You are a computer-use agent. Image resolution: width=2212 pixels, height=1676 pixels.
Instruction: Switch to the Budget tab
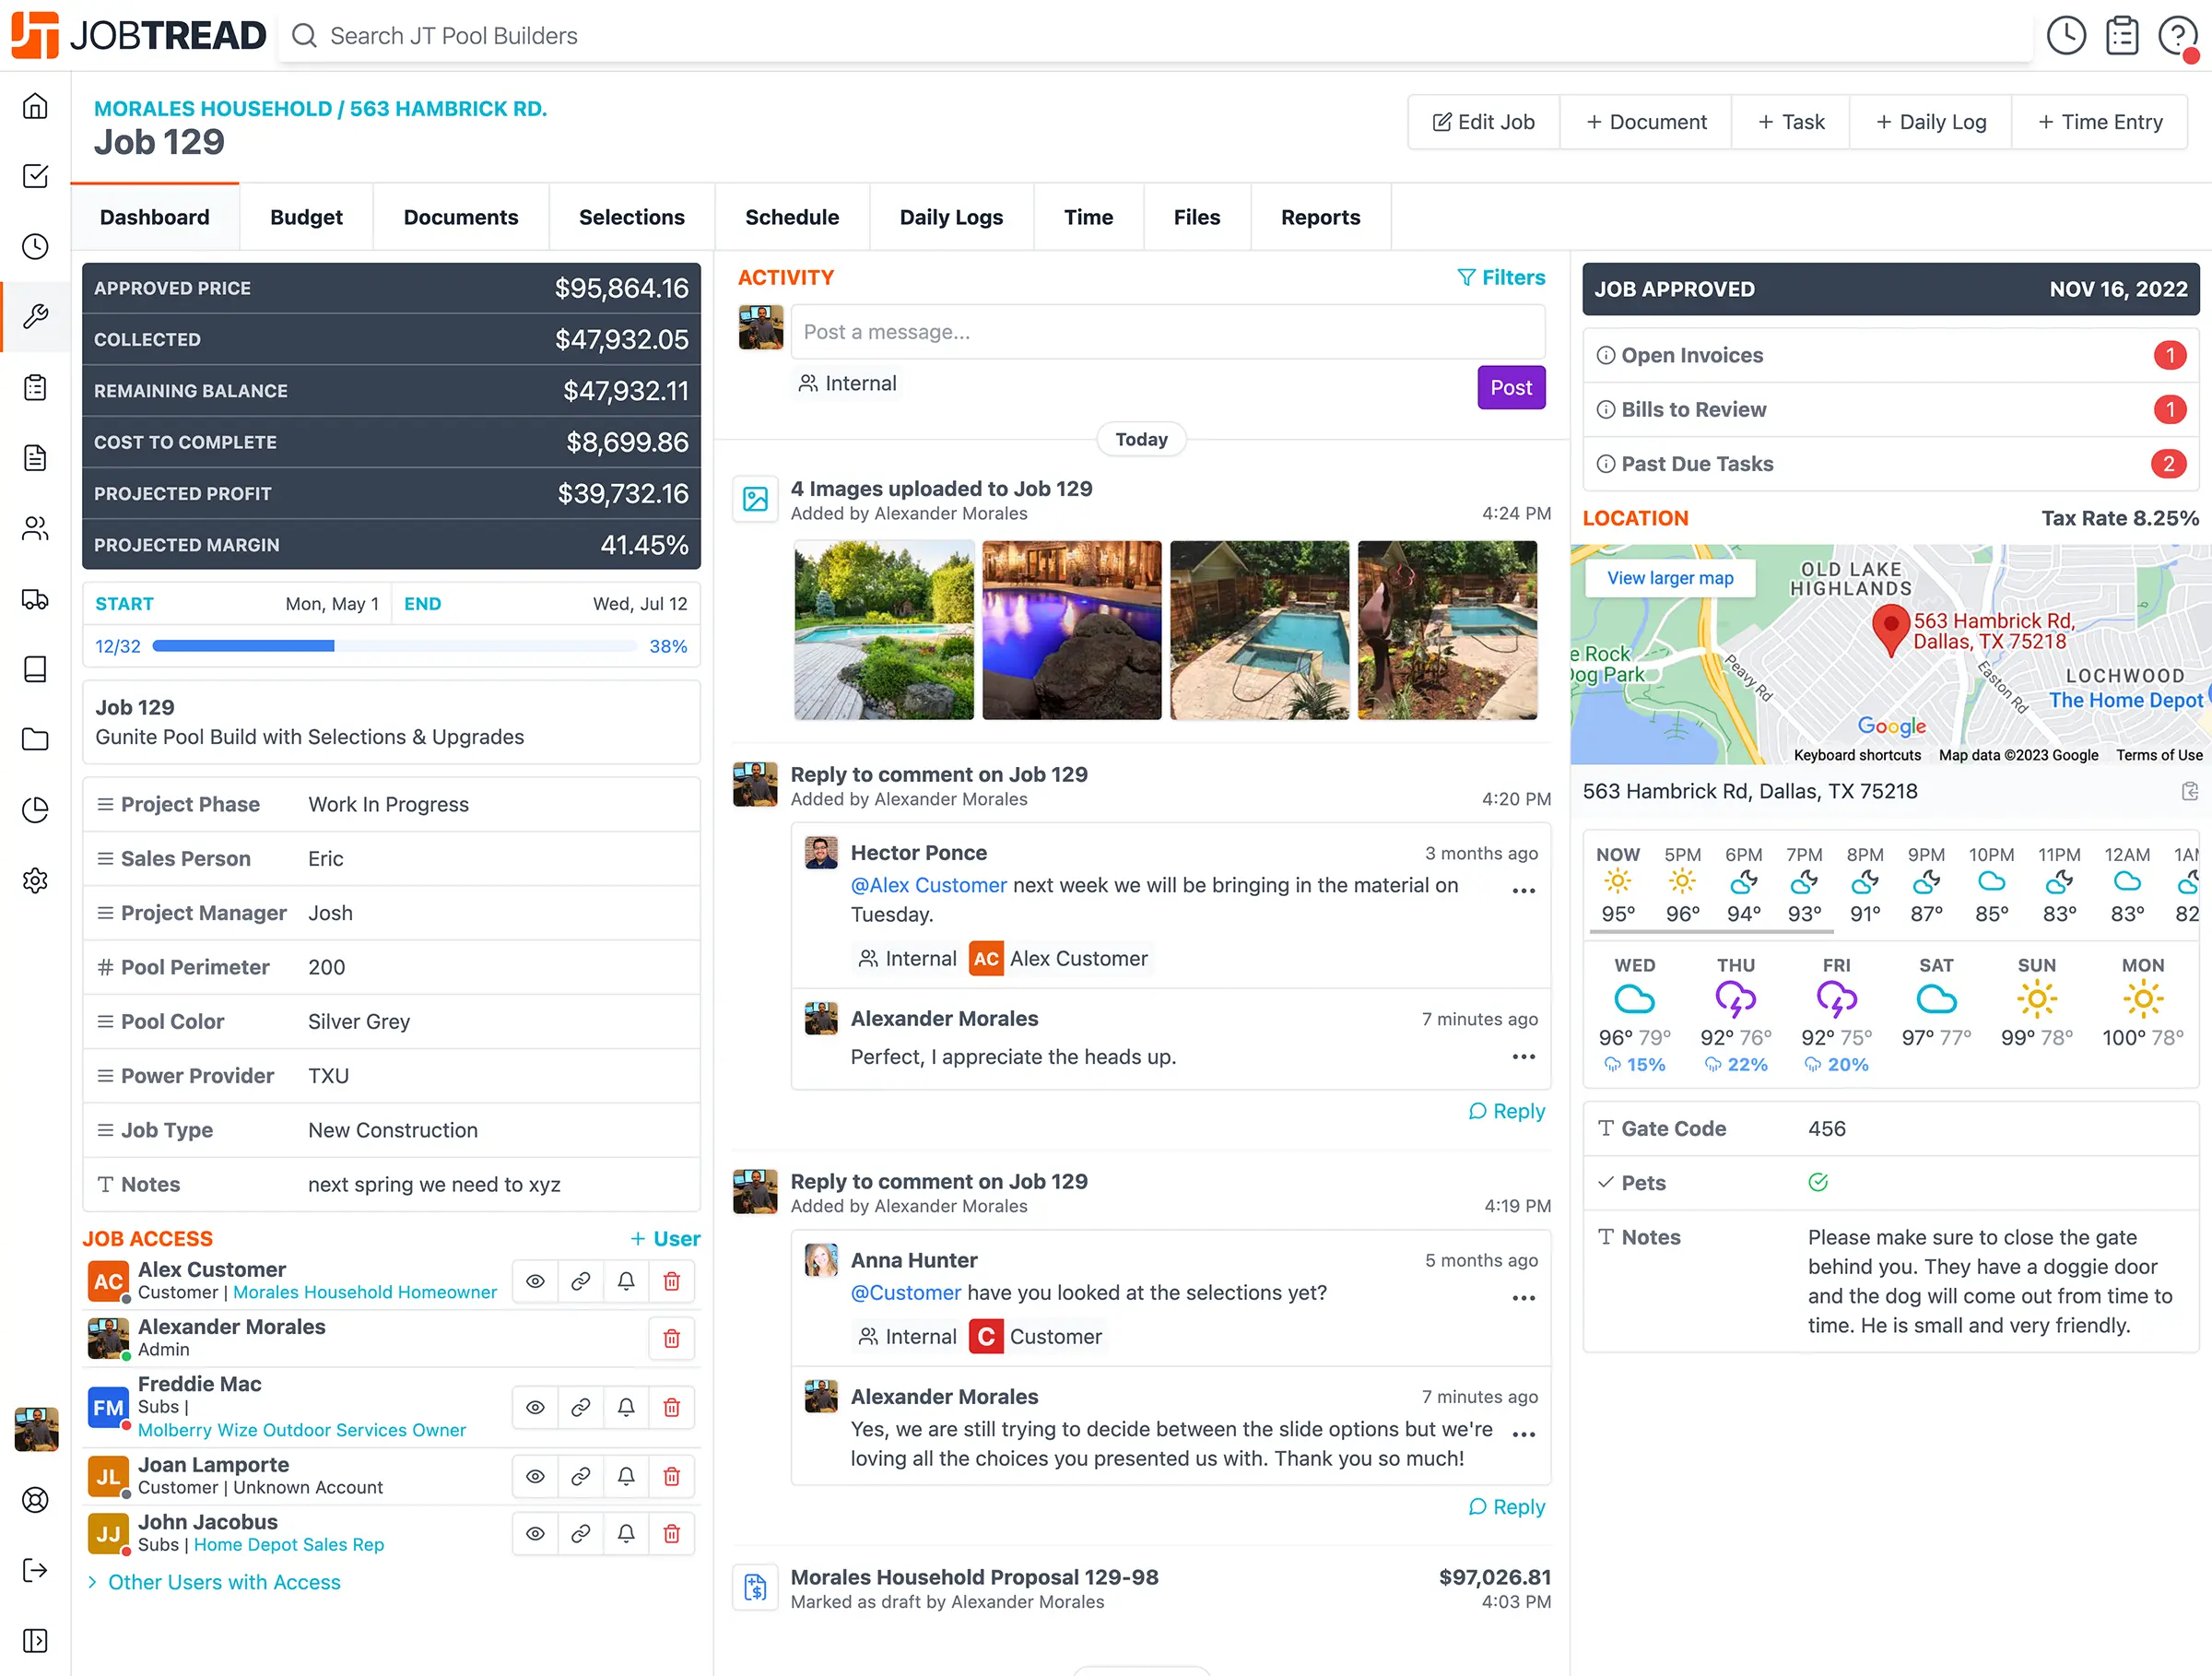pyautogui.click(x=306, y=217)
